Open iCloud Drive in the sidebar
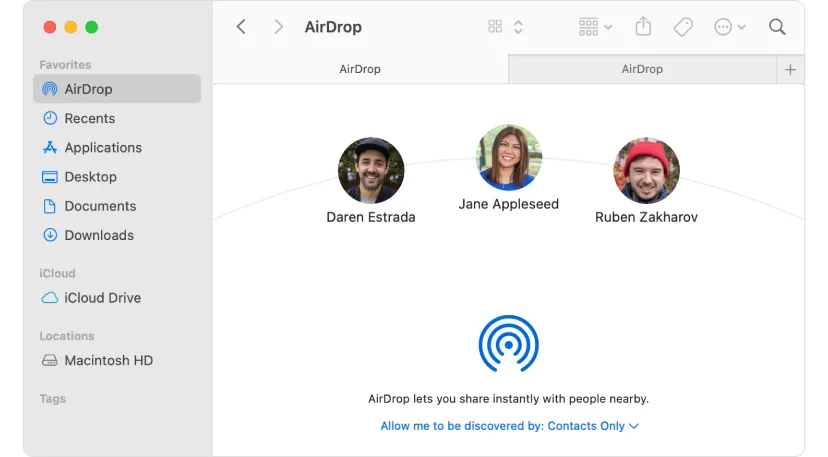Screen dimensions: 828x457 [117, 298]
